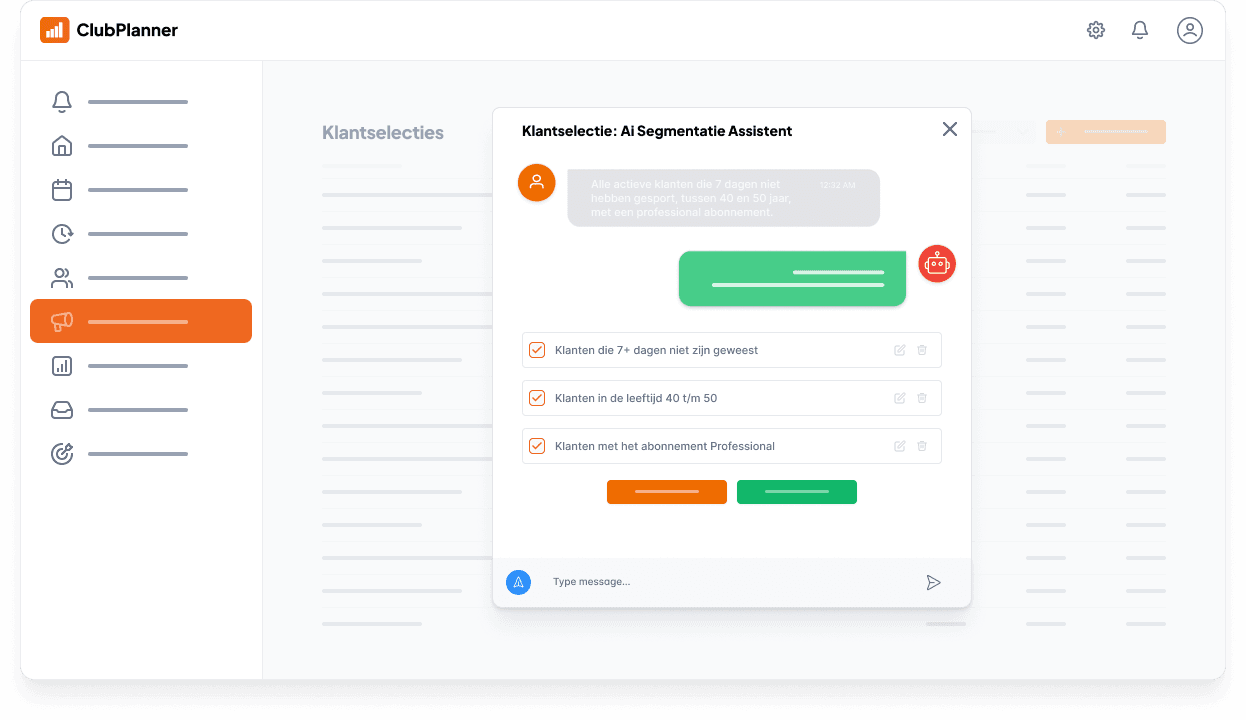Viewport: 1246px width, 720px height.
Task: Uncheck 'Klanten die 7+ dagen niet zijn geweest'
Action: click(x=537, y=350)
